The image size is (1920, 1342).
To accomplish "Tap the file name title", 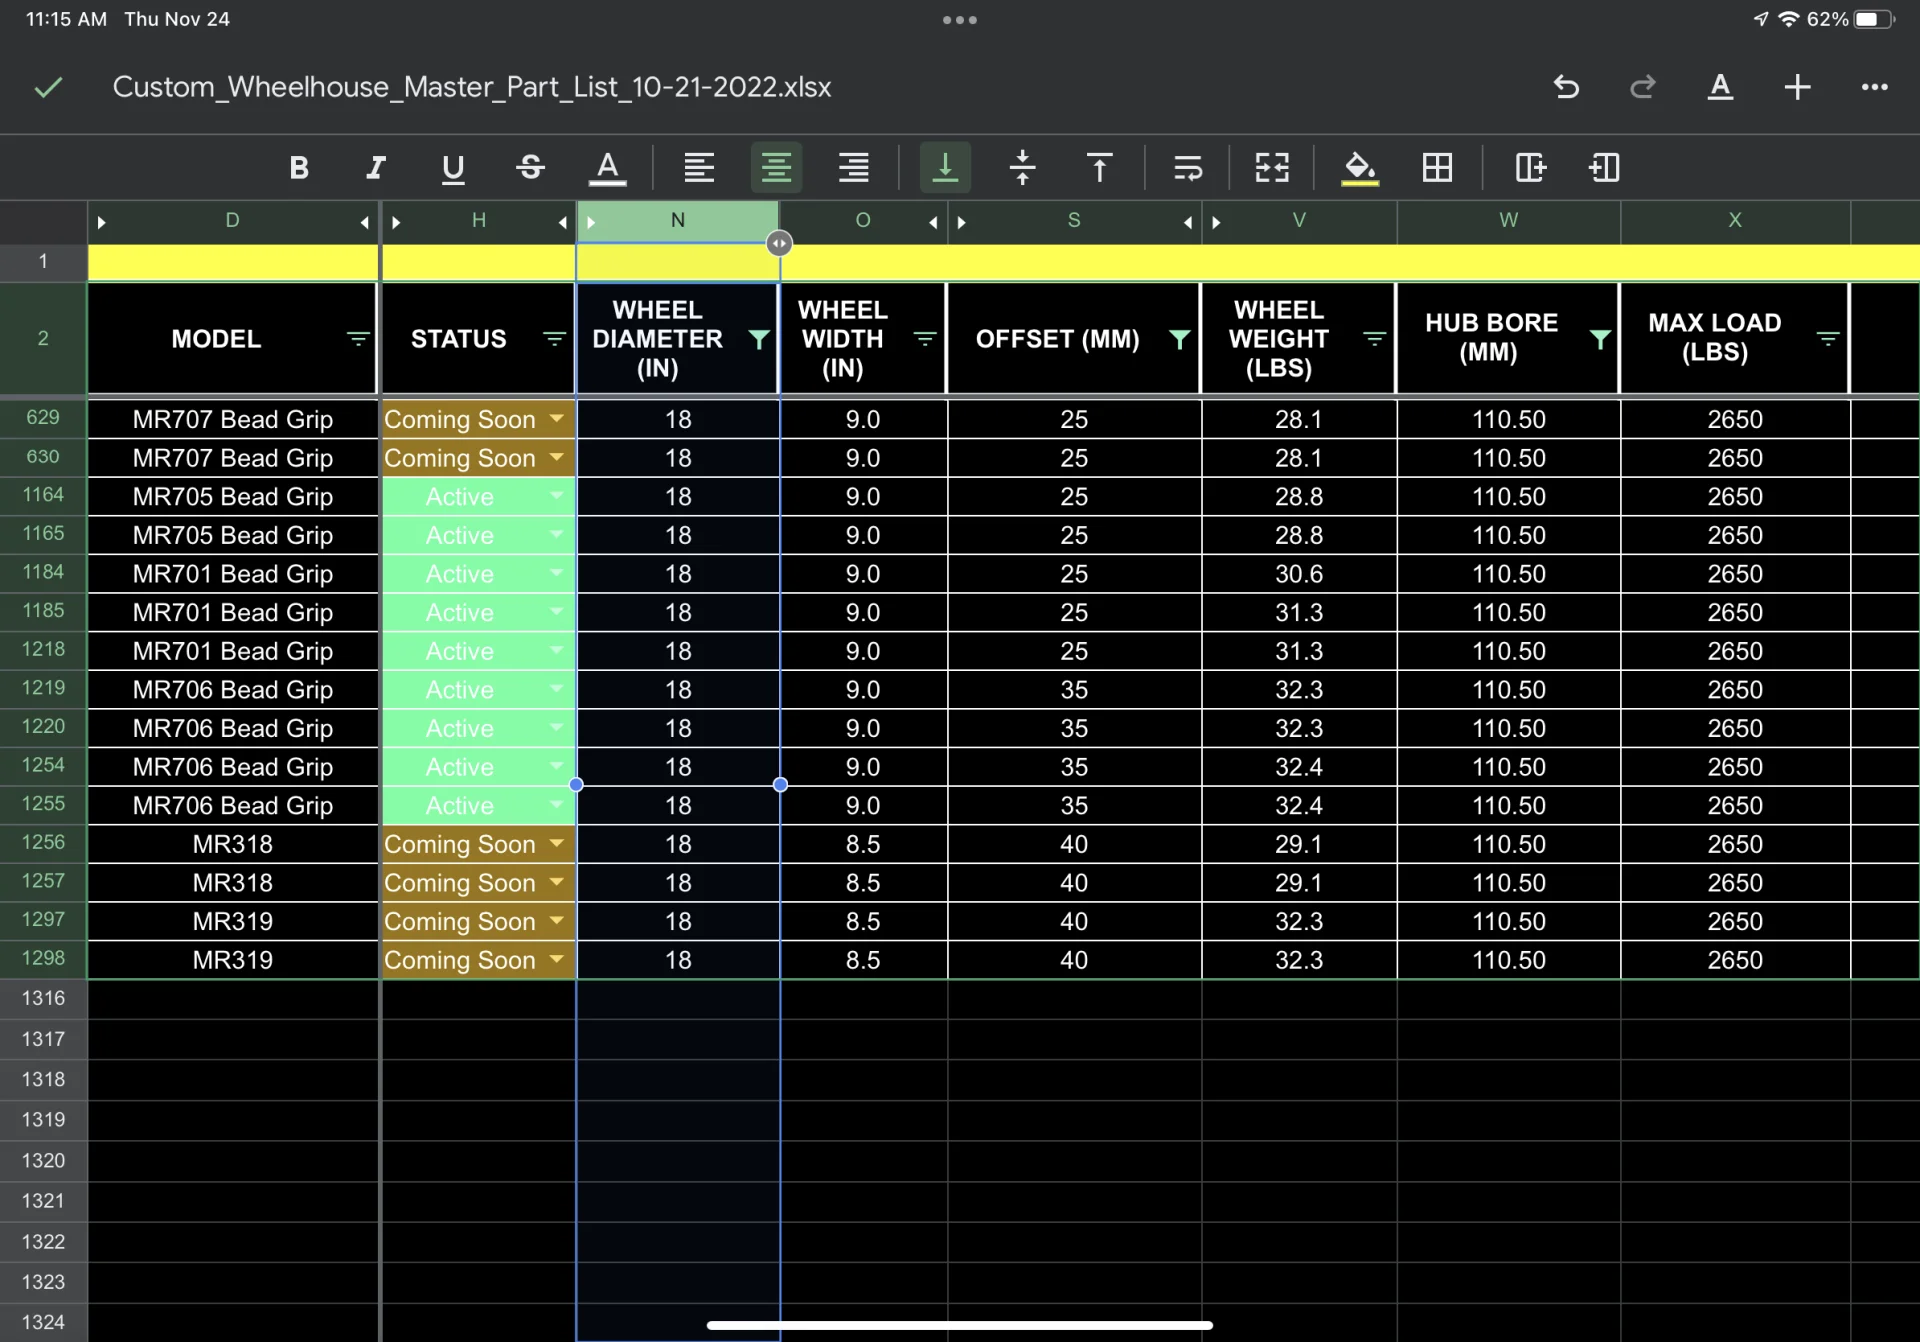I will pyautogui.click(x=472, y=87).
